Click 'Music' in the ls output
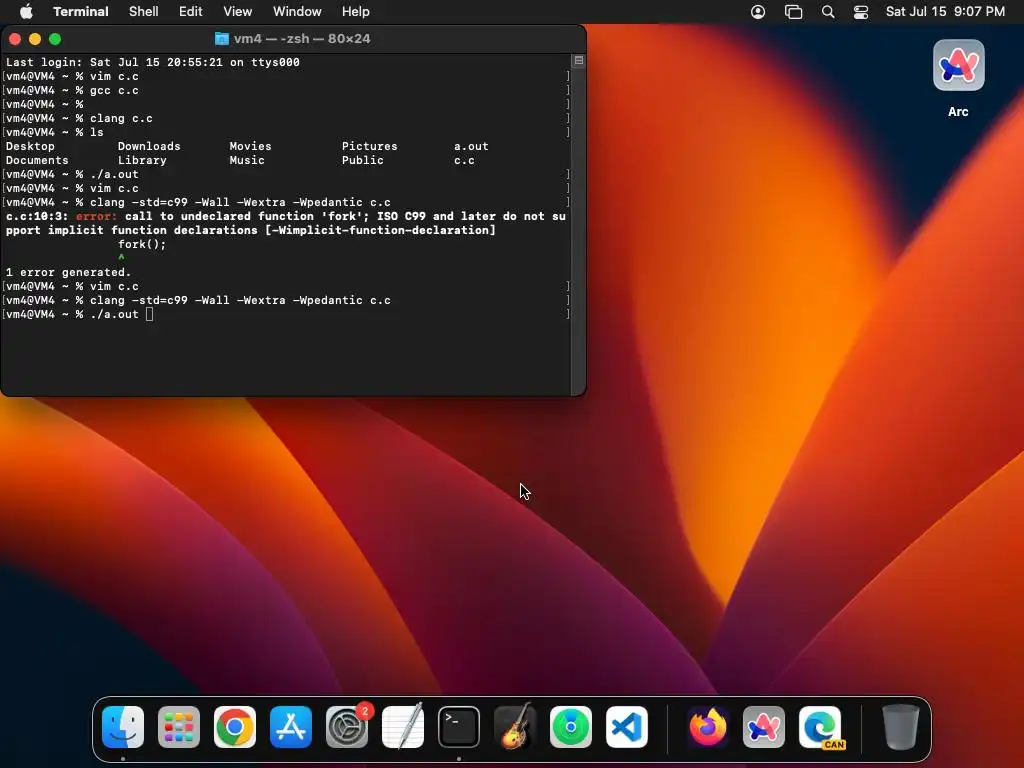 click(247, 160)
